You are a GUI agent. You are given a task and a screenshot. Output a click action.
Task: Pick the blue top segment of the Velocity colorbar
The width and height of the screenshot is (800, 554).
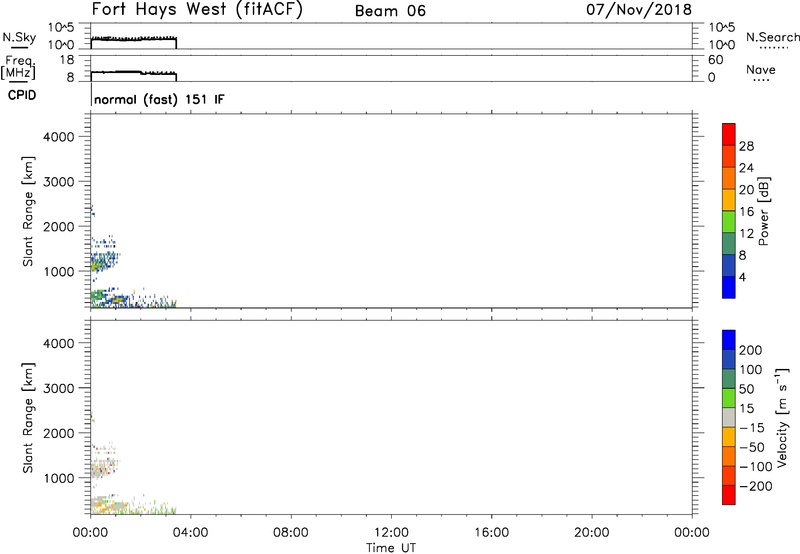[x=729, y=340]
